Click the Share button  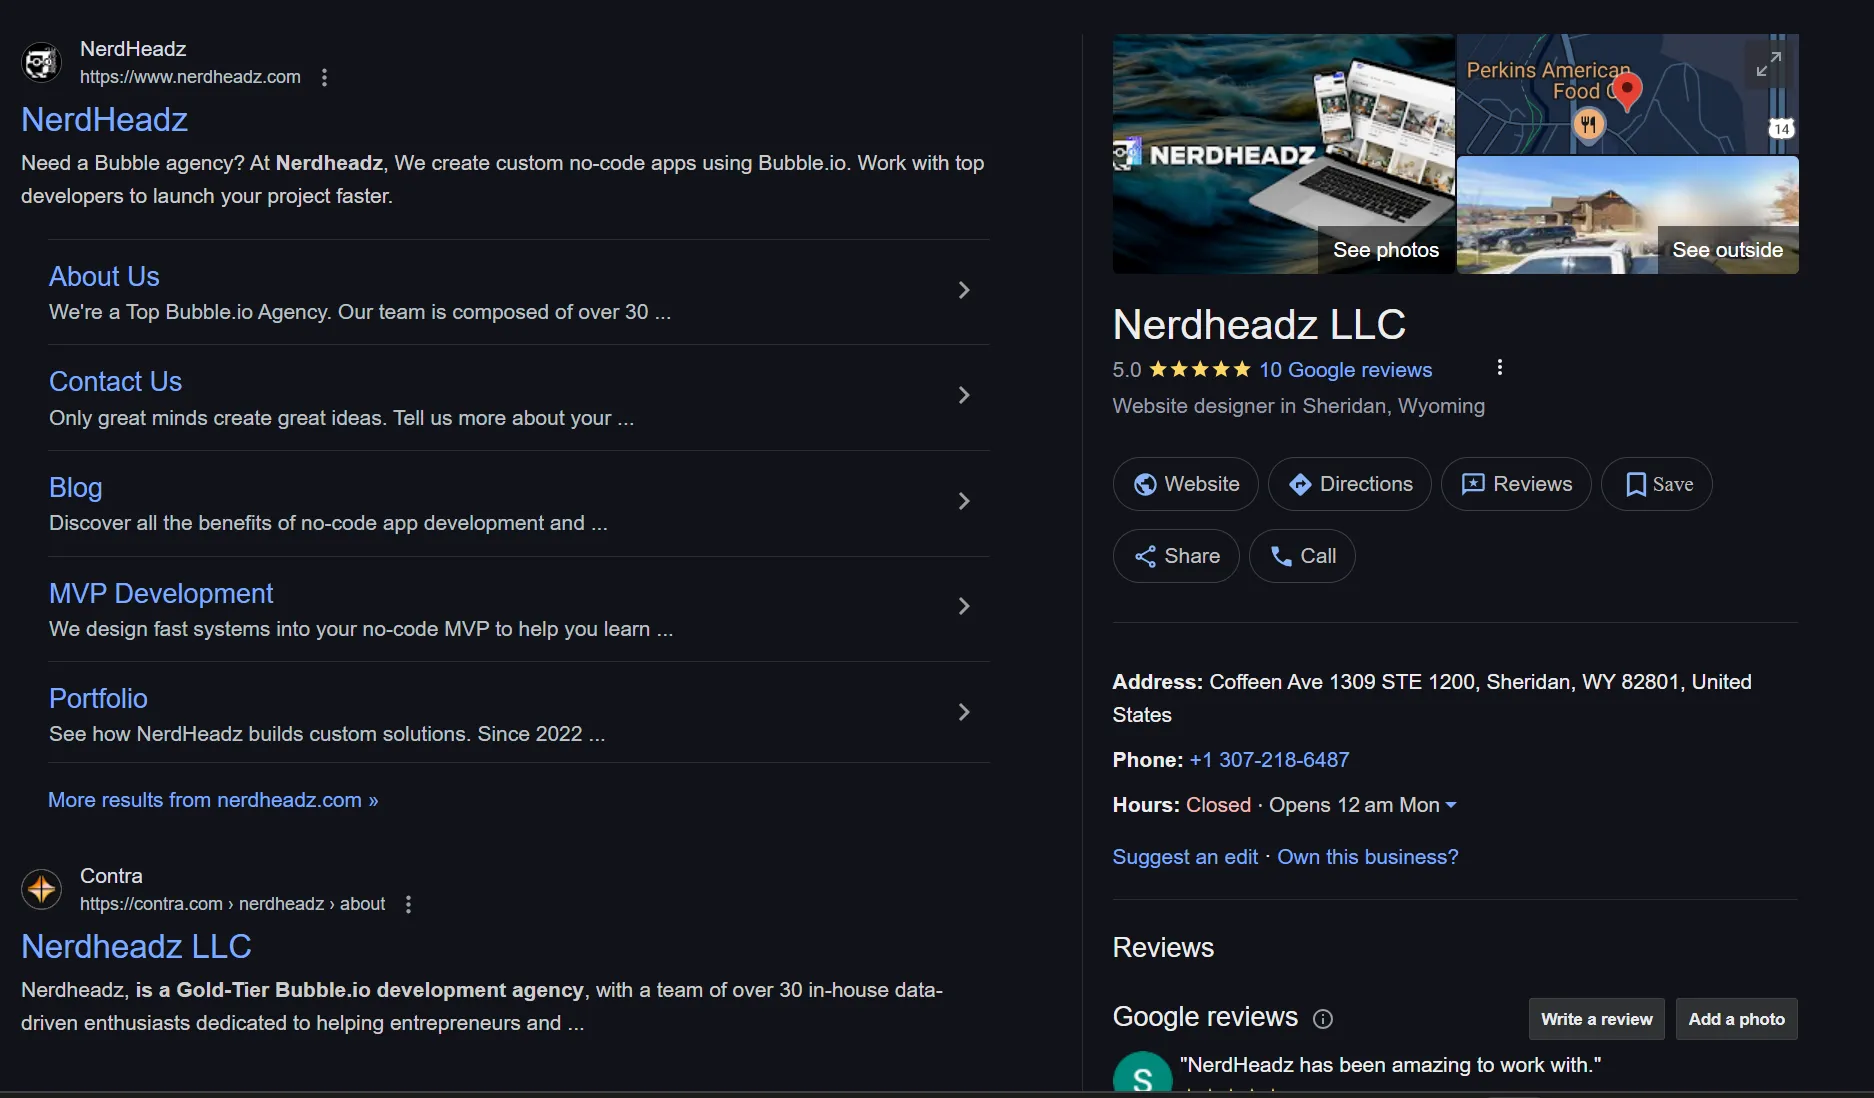point(1176,556)
